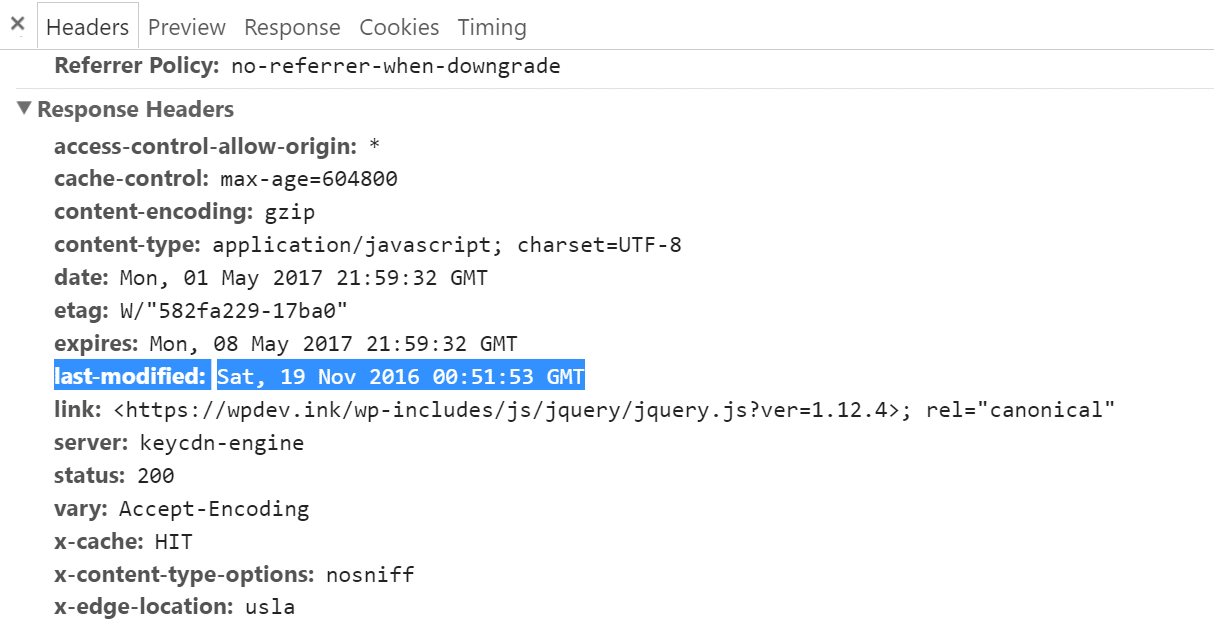
Task: Click the x-cache HIT value
Action: pyautogui.click(x=173, y=542)
